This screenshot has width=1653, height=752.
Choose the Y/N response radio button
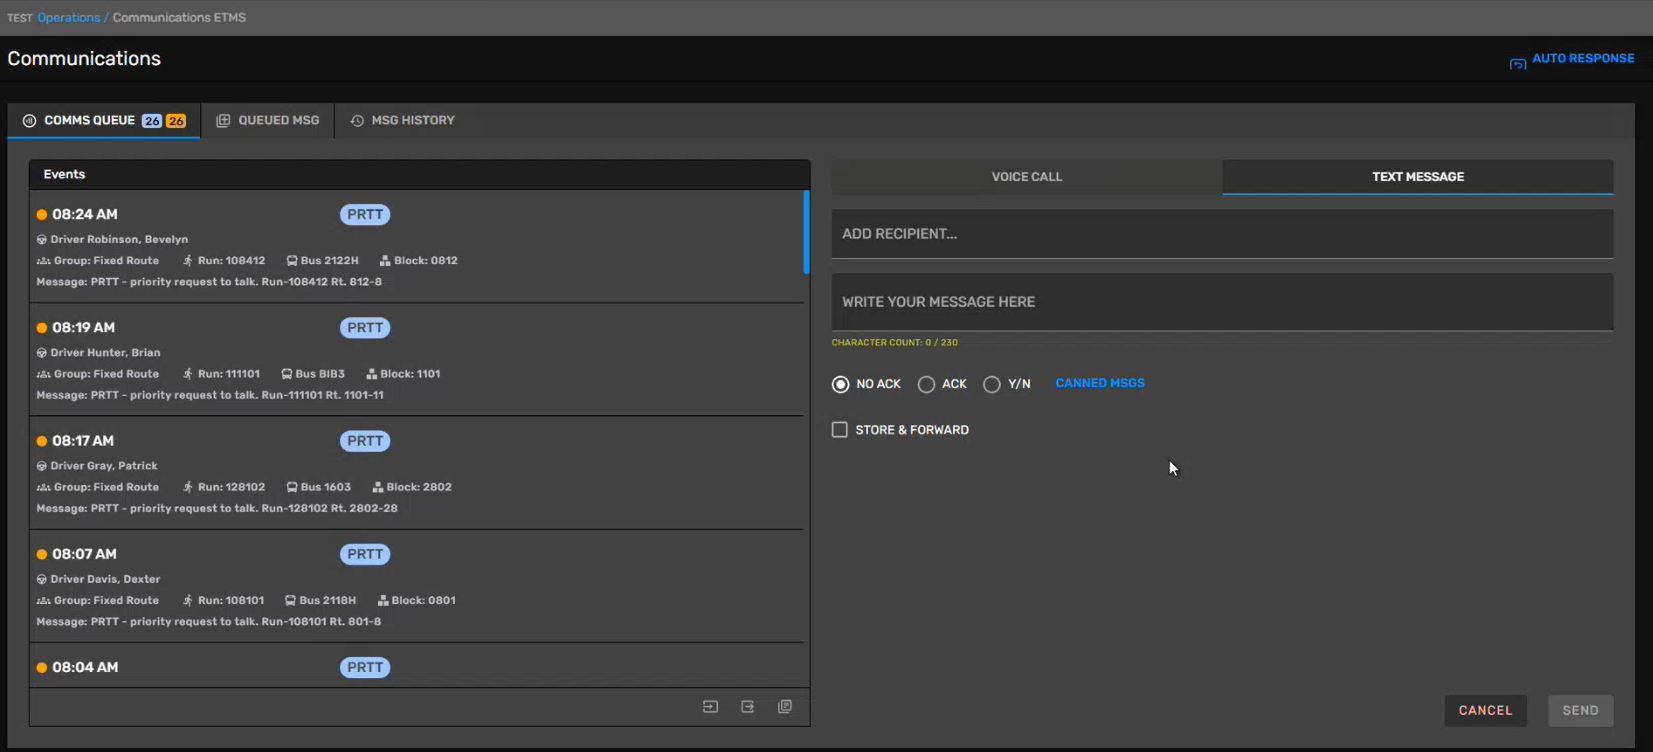click(x=991, y=385)
